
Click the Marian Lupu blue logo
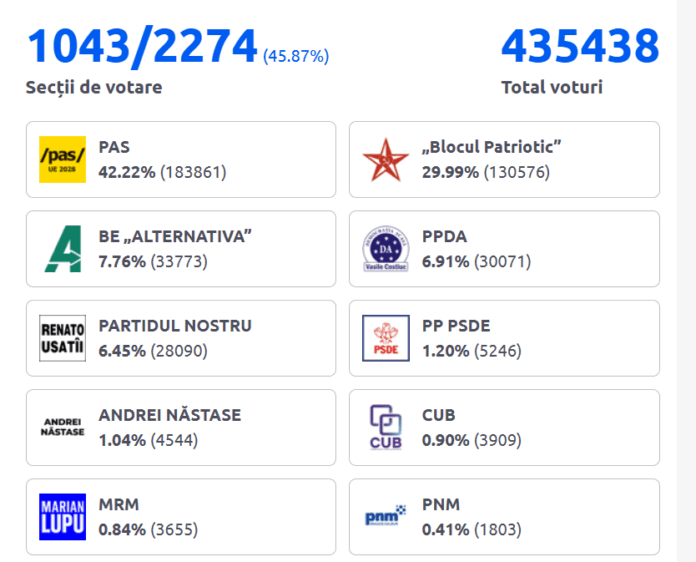pos(62,516)
